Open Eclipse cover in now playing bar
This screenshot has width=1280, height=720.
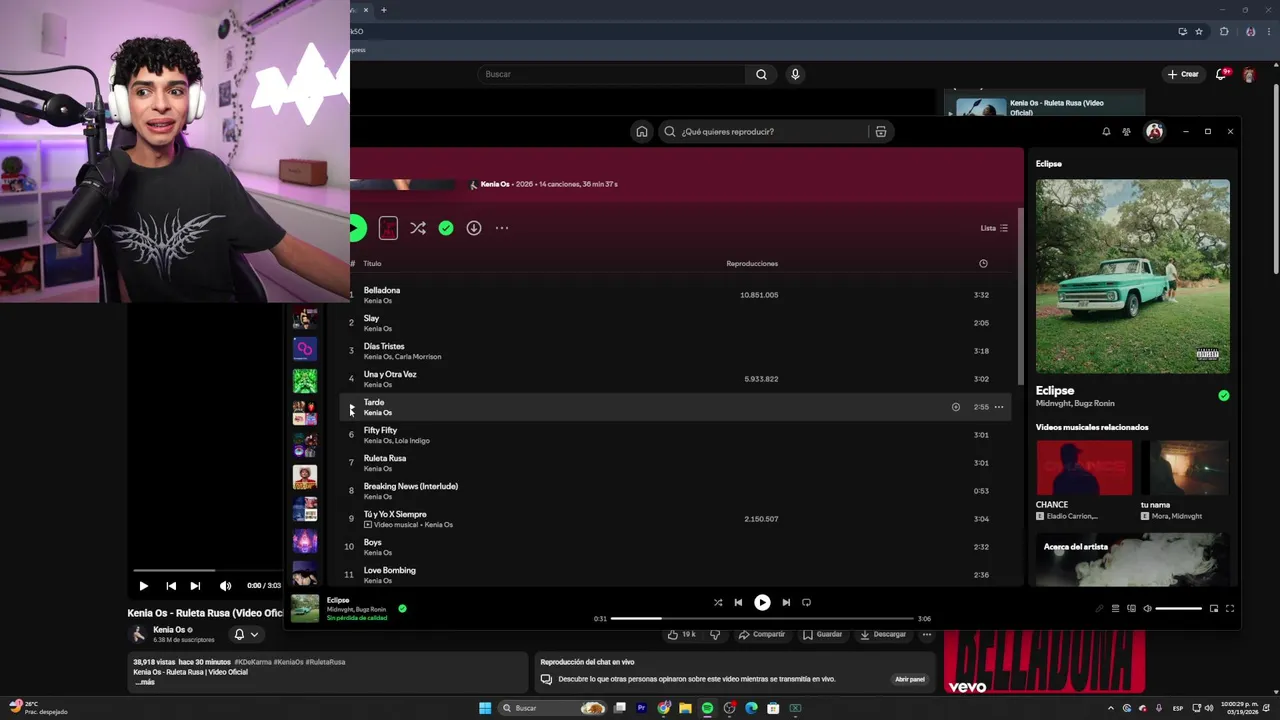[305, 608]
